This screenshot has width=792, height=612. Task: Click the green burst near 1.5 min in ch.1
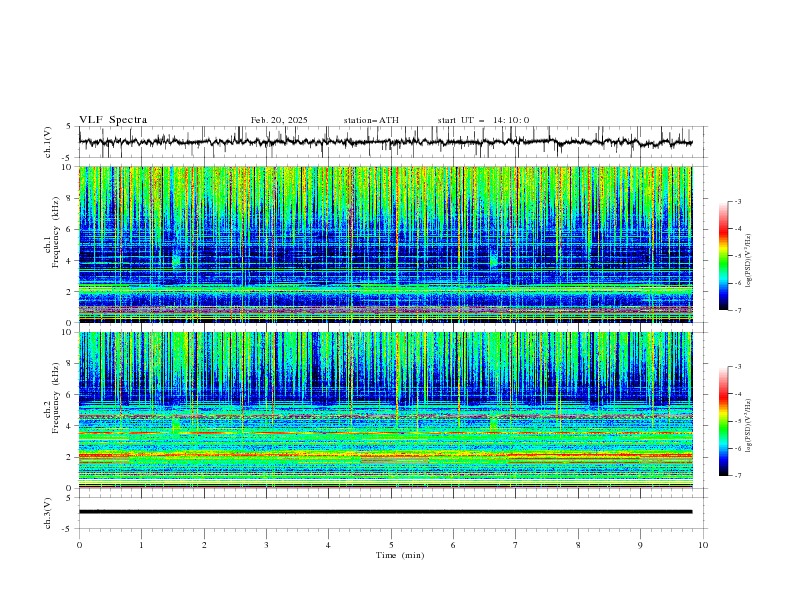(x=176, y=260)
